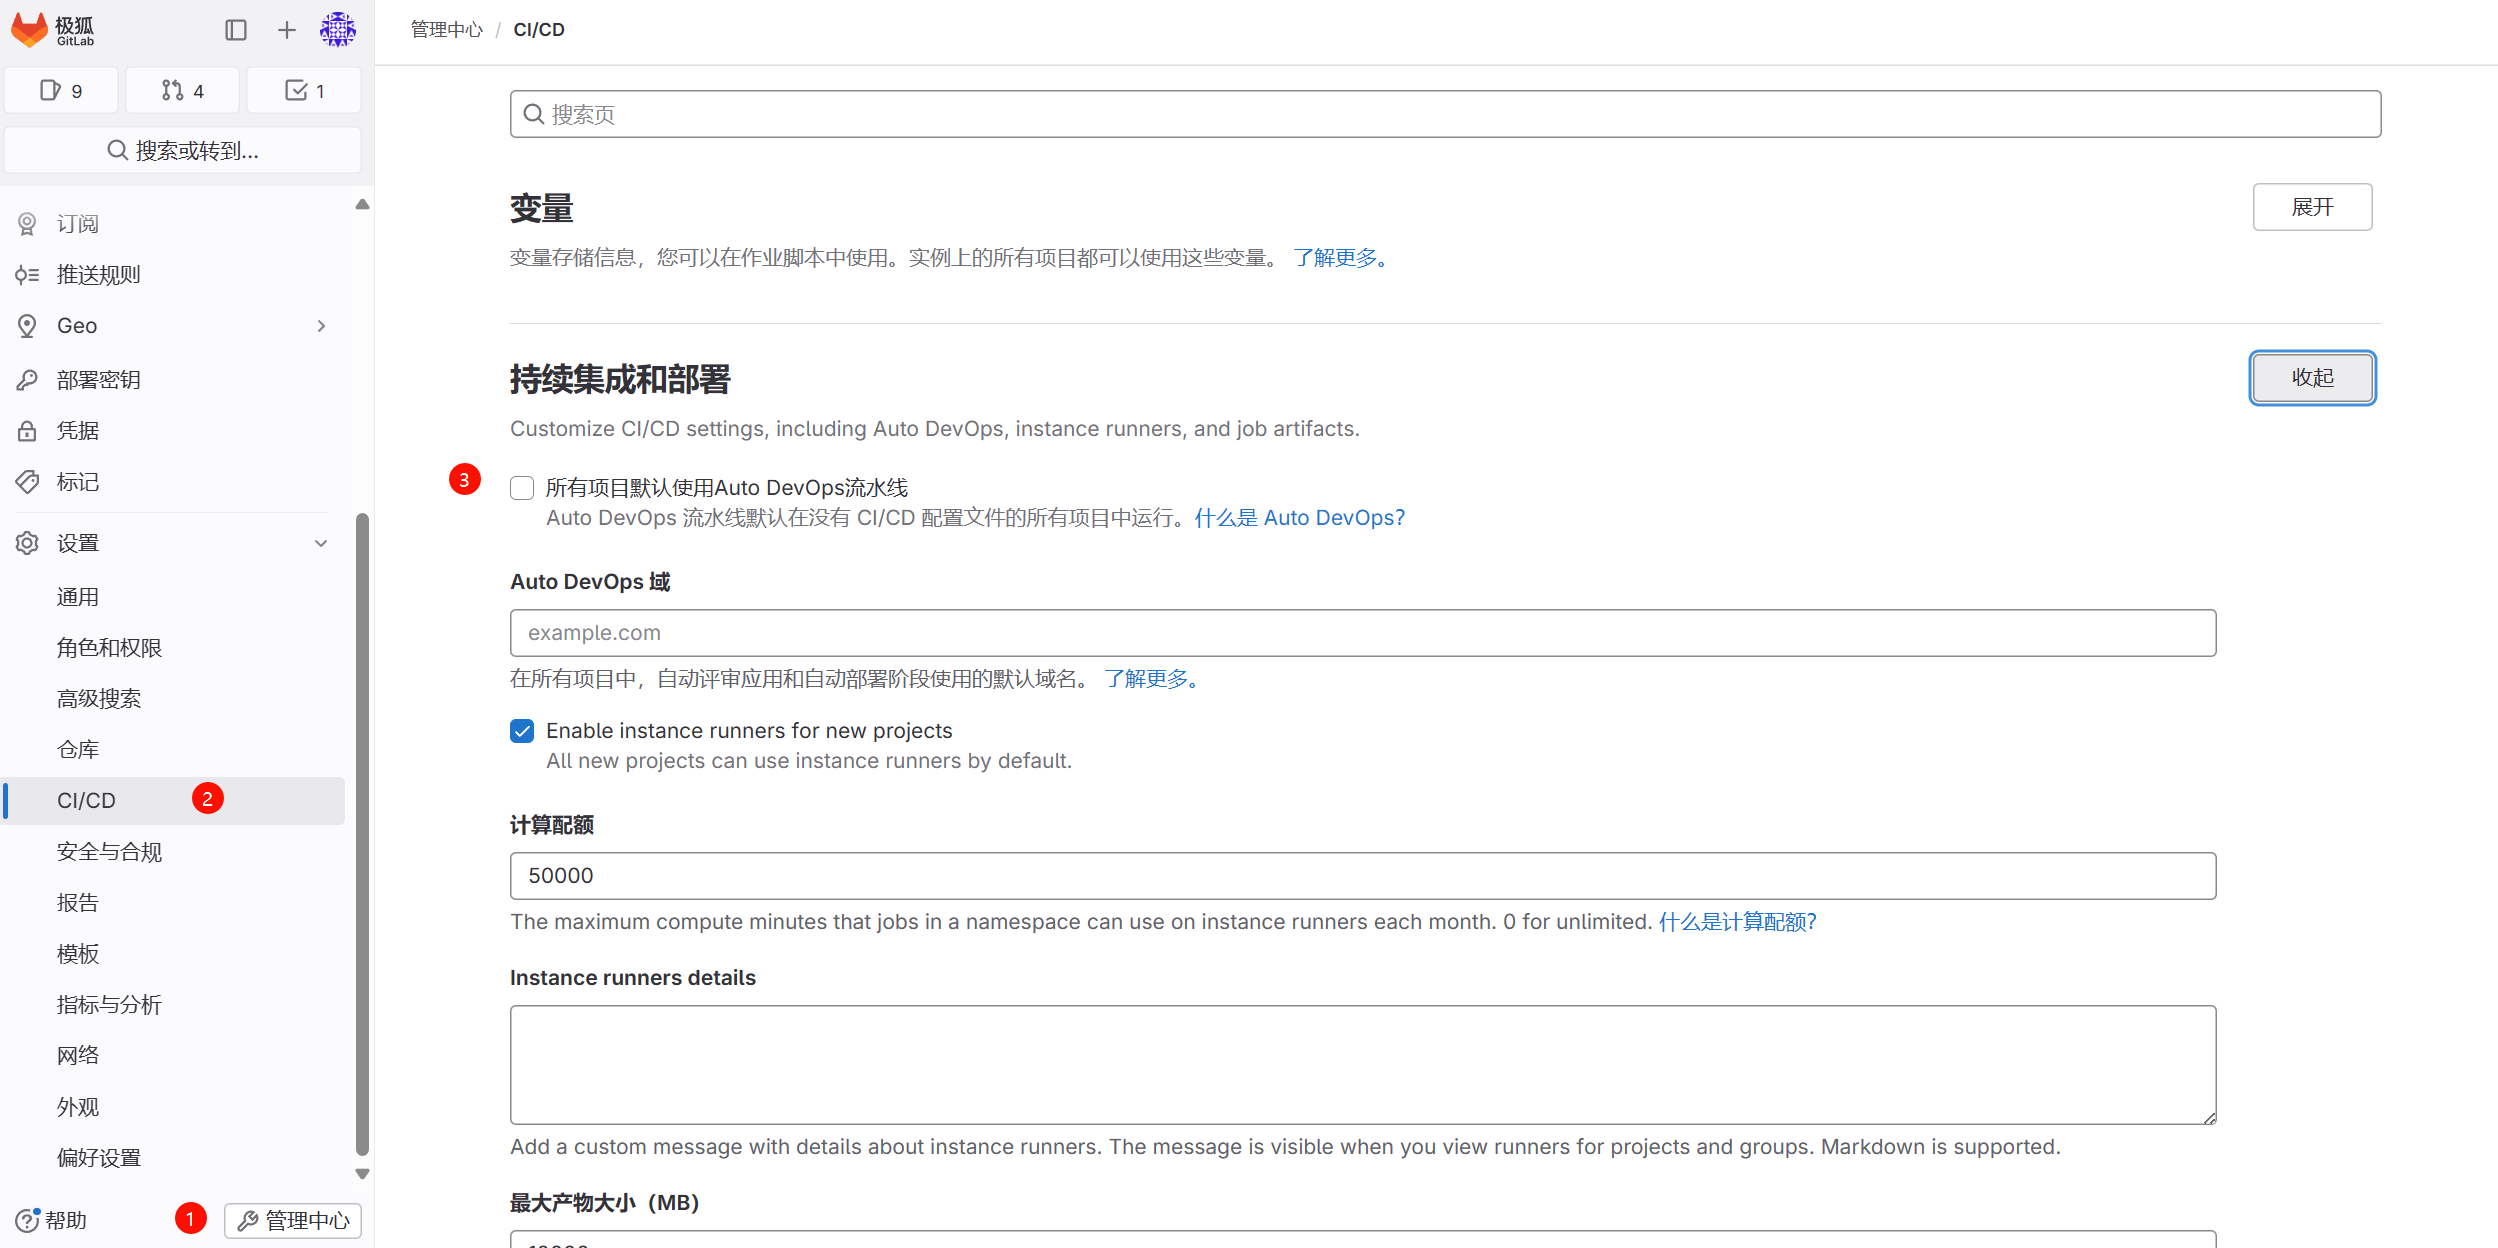Open the 什么是 Auto DevOps? link
The height and width of the screenshot is (1248, 2498).
click(1298, 517)
